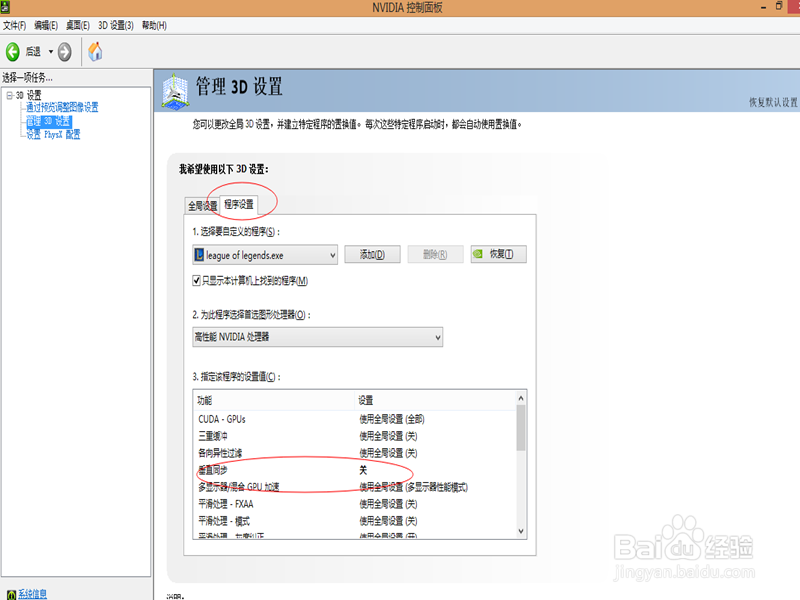Click the 多显示器性能模式 setting value
The width and height of the screenshot is (800, 600).
pos(413,487)
